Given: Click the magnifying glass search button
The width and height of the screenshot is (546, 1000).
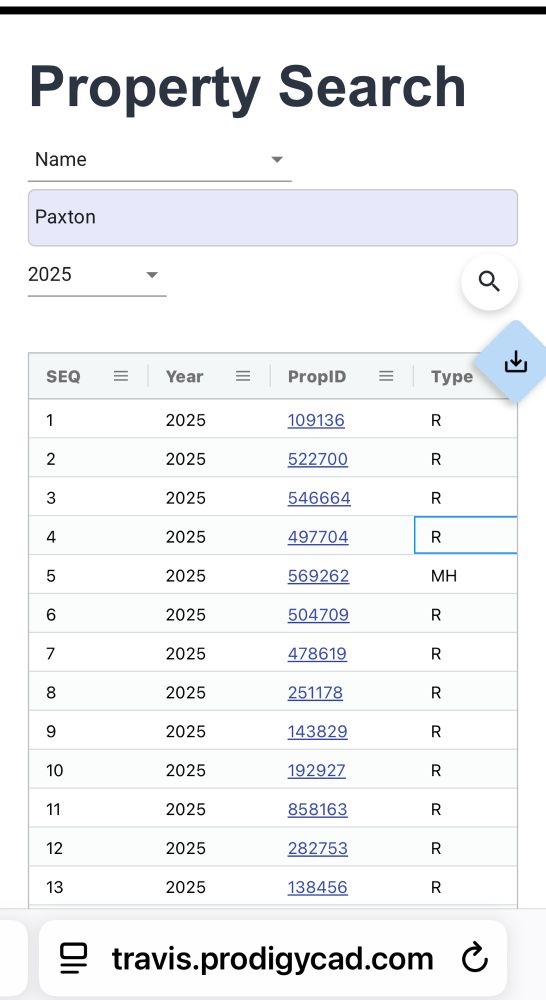Looking at the screenshot, I should (489, 281).
